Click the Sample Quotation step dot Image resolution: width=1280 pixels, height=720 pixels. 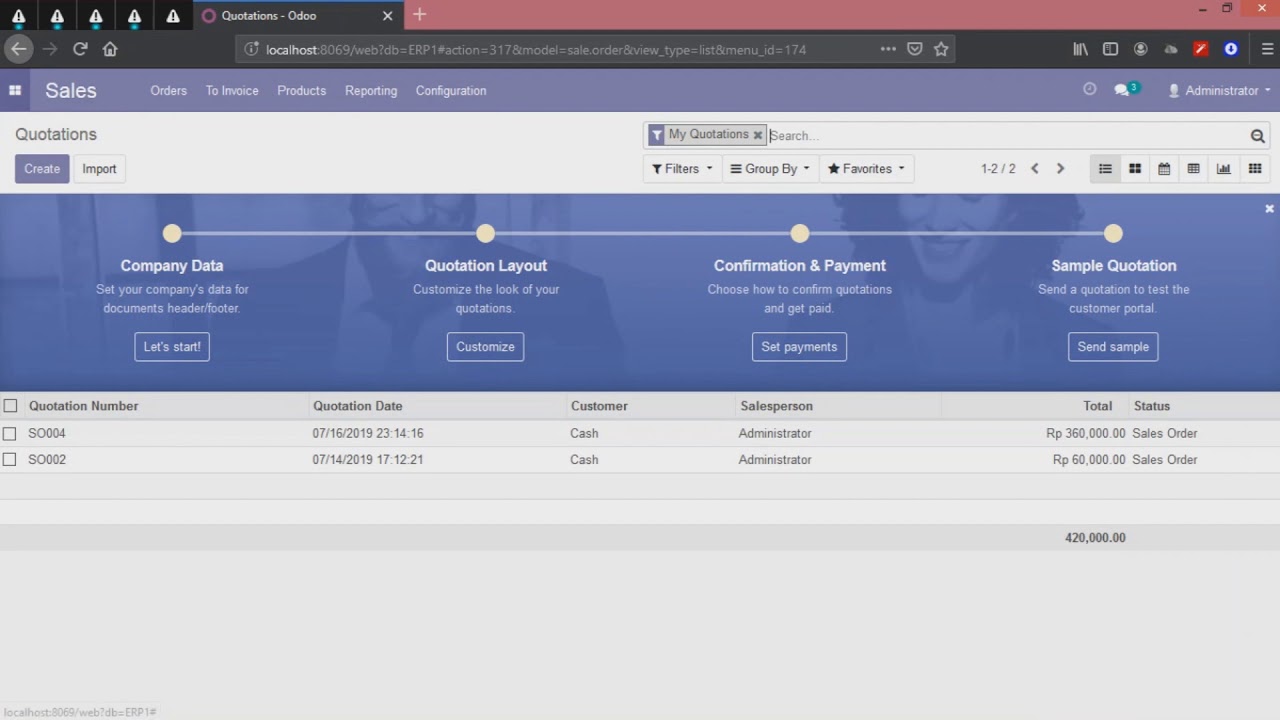pos(1113,233)
